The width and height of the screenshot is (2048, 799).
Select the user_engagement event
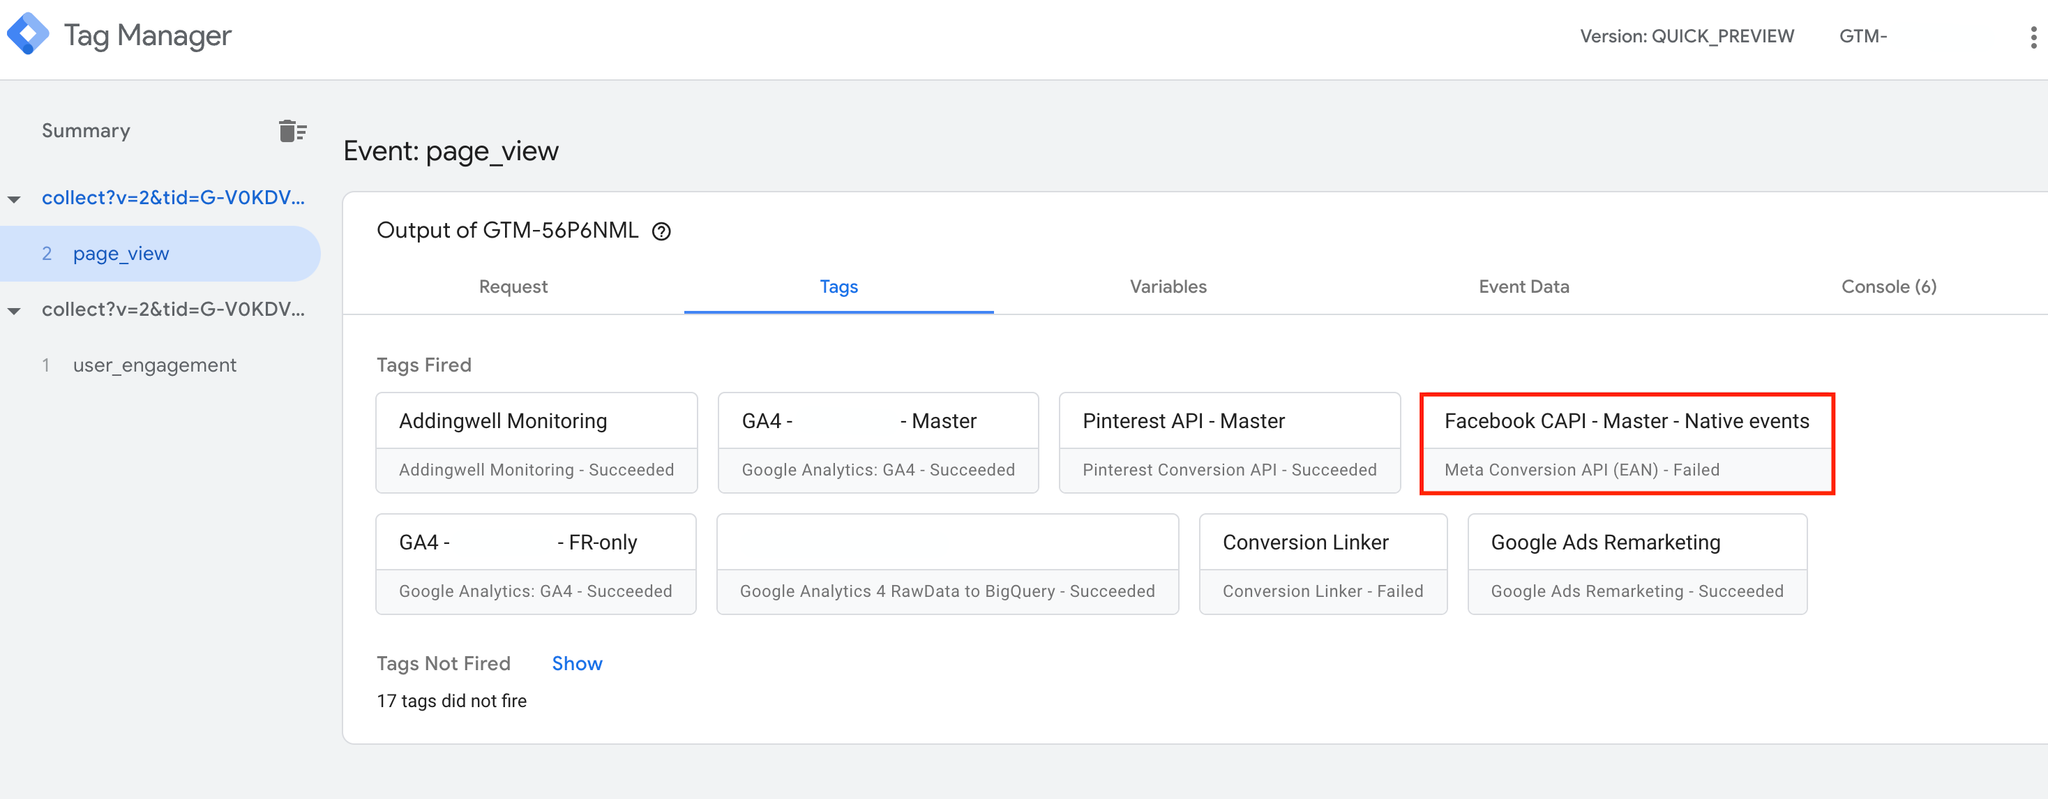point(155,365)
